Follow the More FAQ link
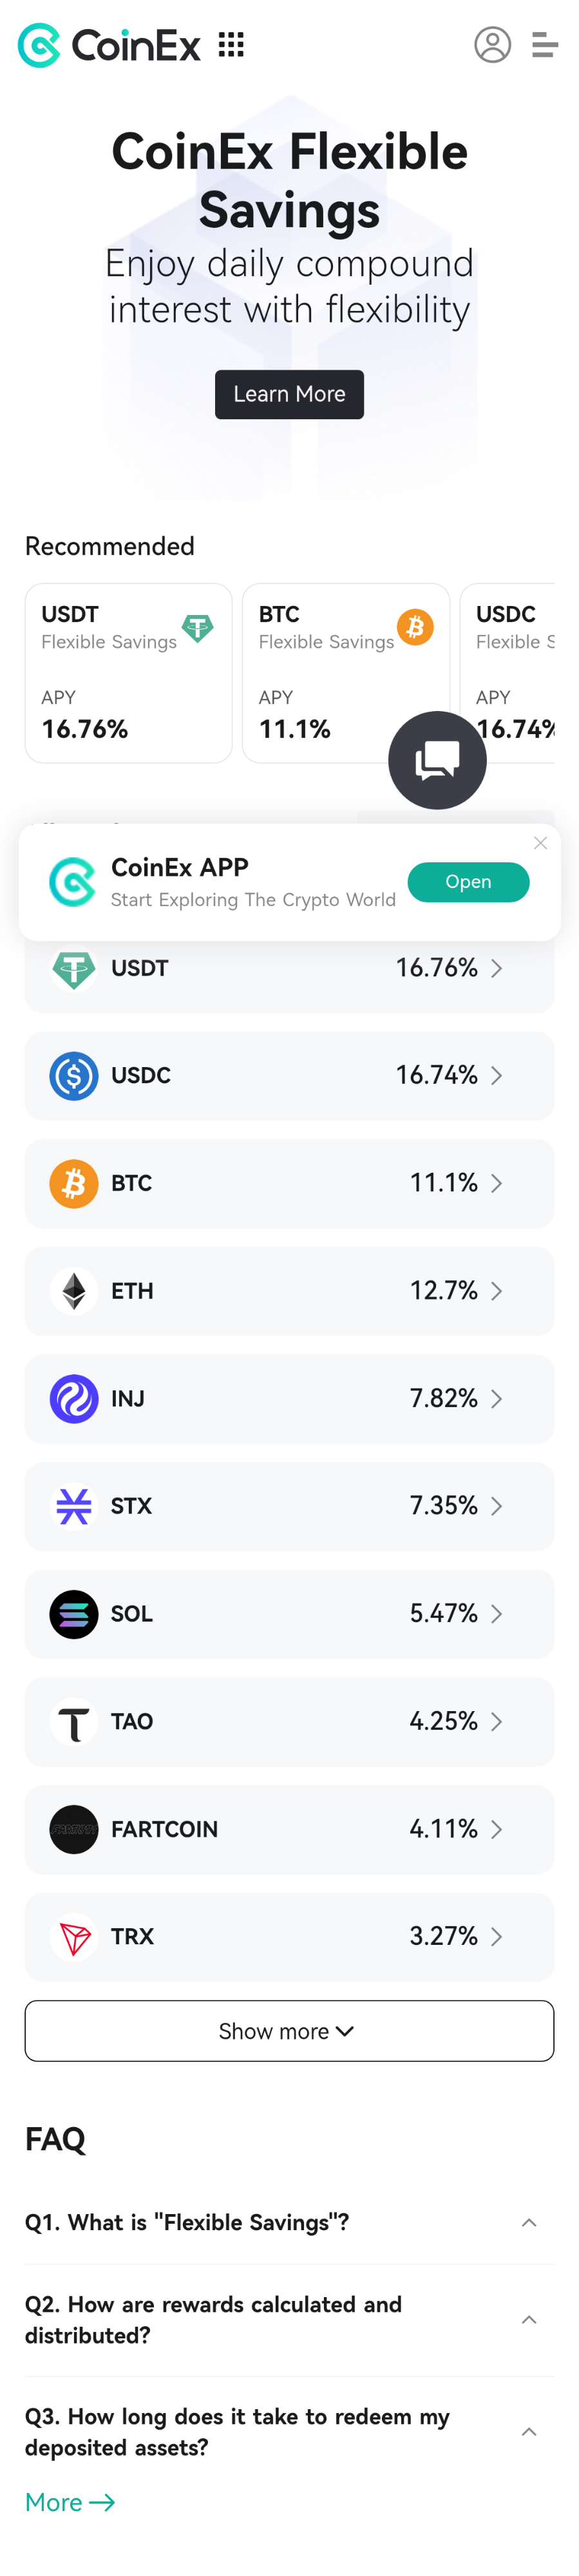 (x=70, y=2502)
